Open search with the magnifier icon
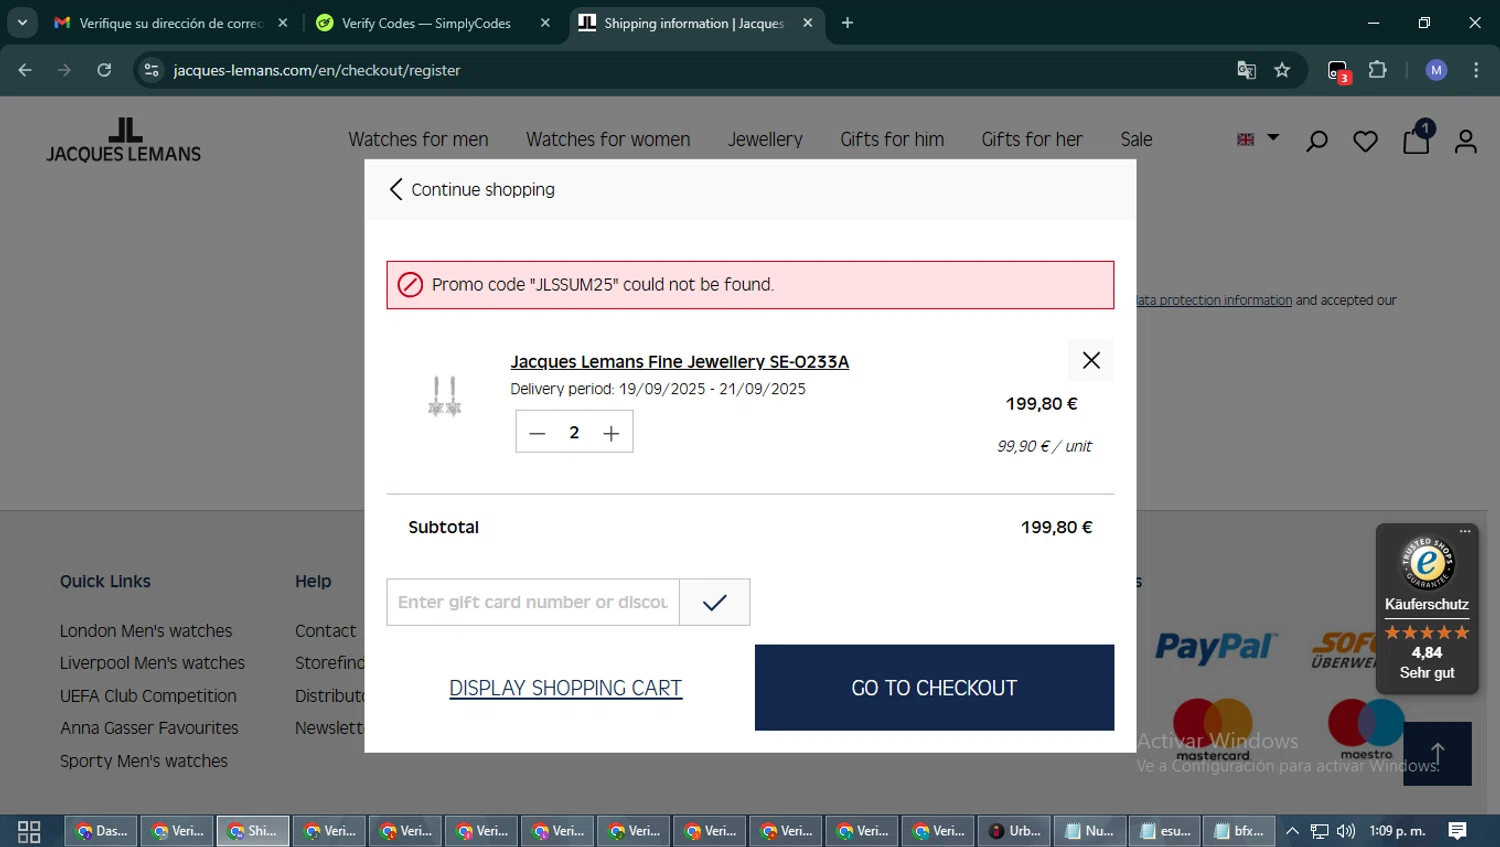This screenshot has height=847, width=1500. click(x=1317, y=141)
